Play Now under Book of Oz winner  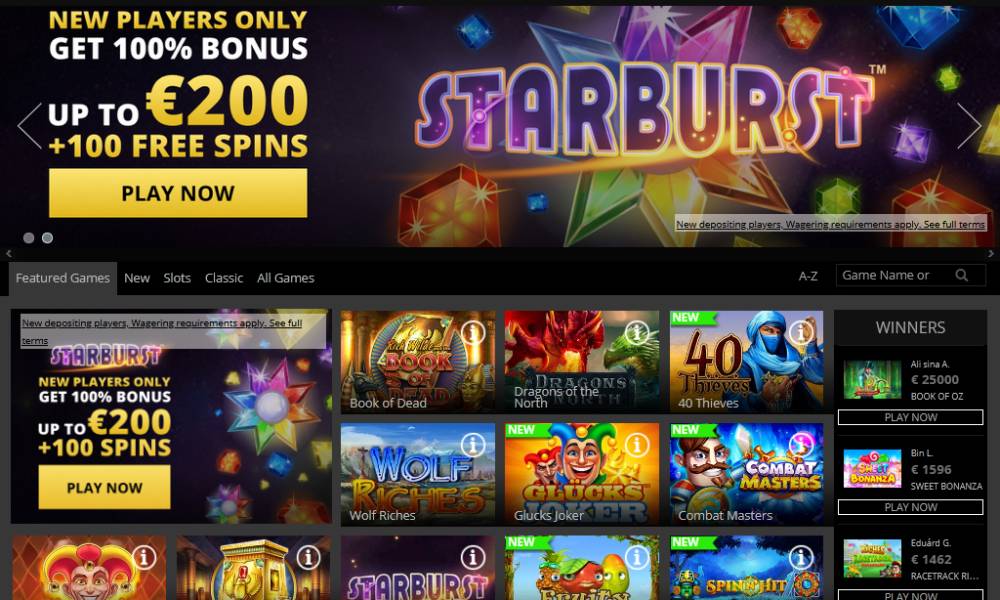(x=910, y=417)
